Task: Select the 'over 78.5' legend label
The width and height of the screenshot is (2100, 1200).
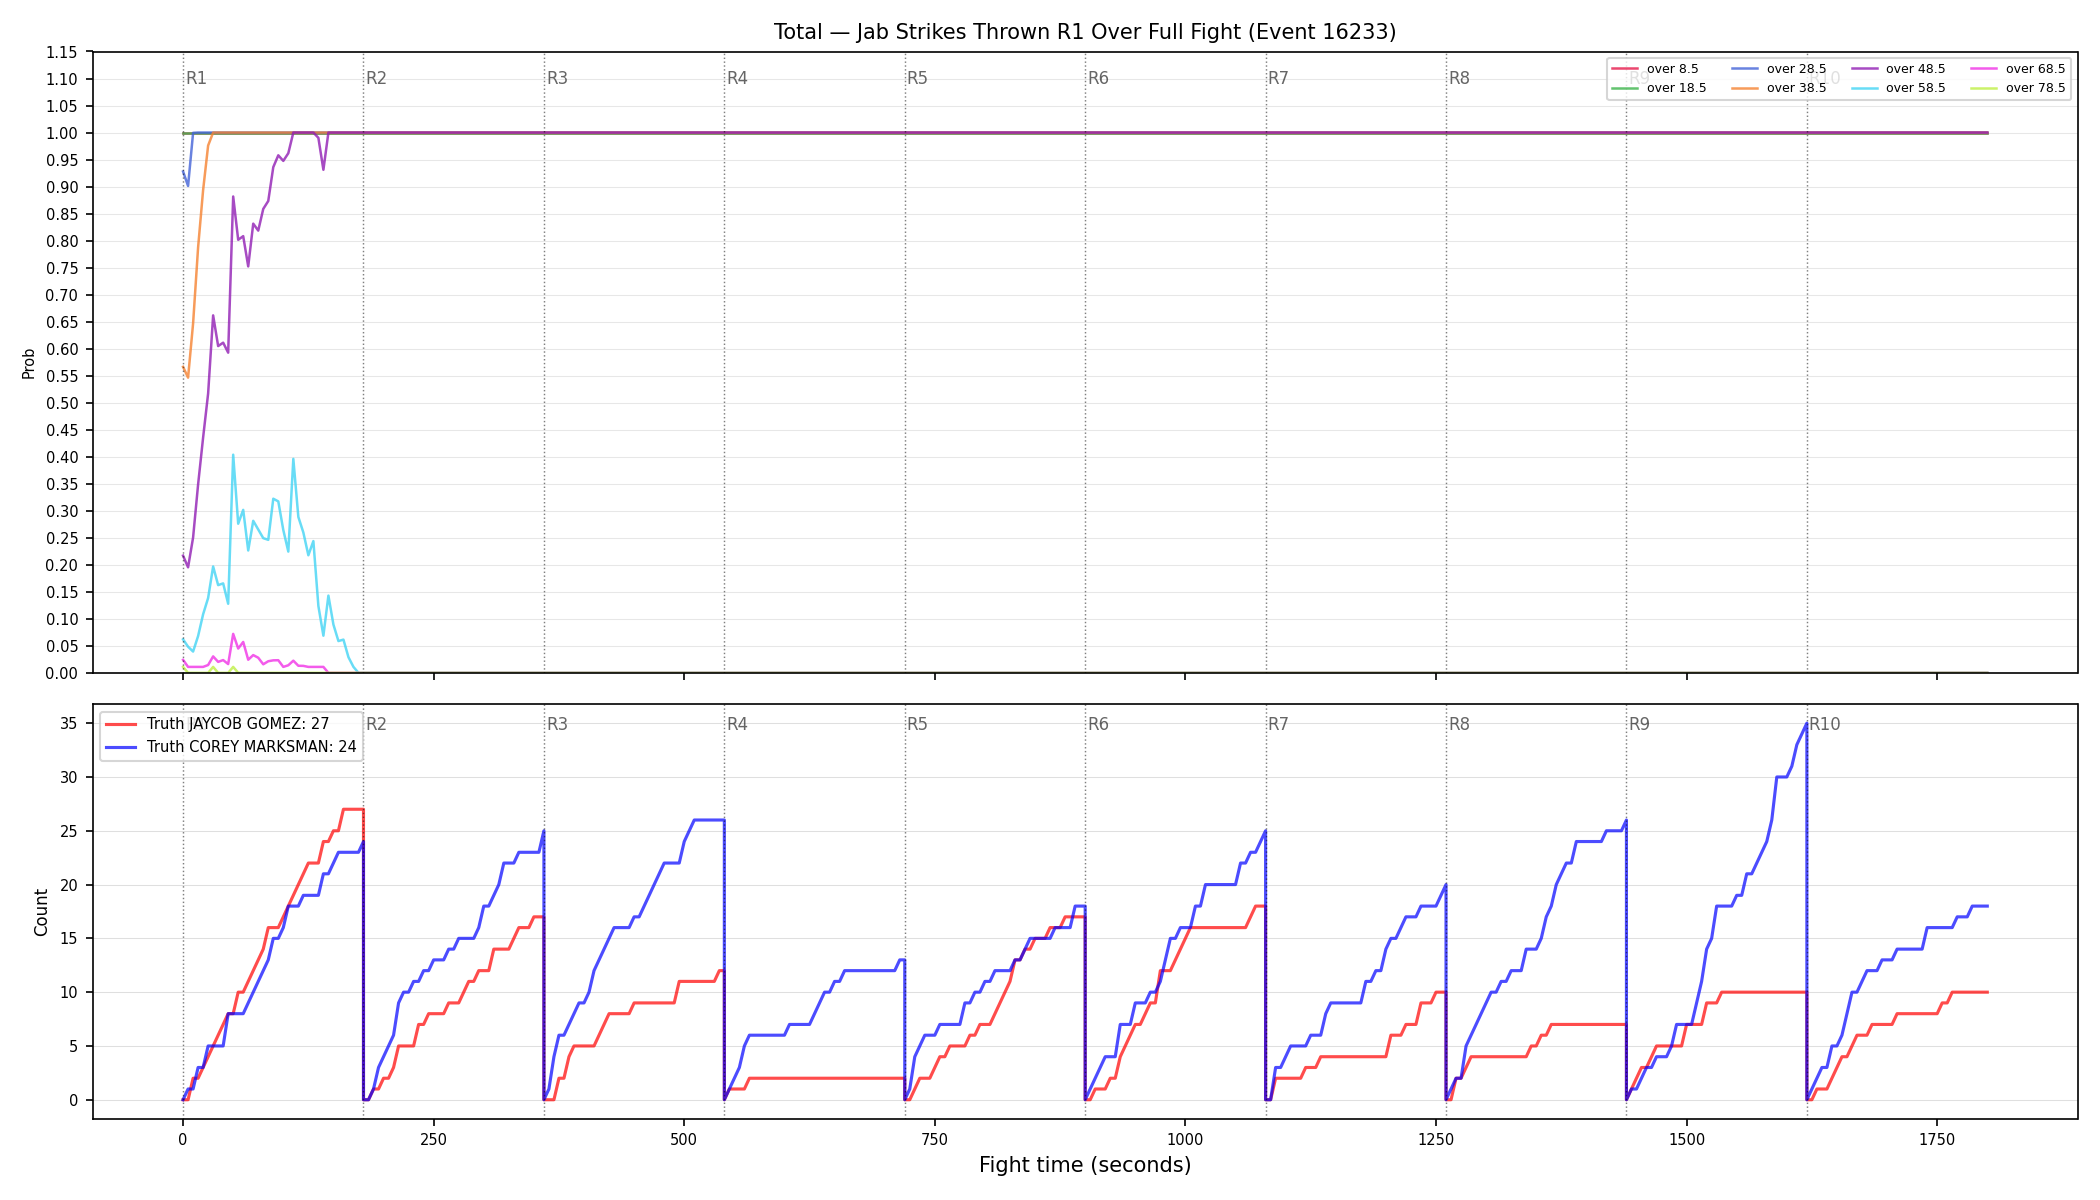Action: (x=2035, y=88)
